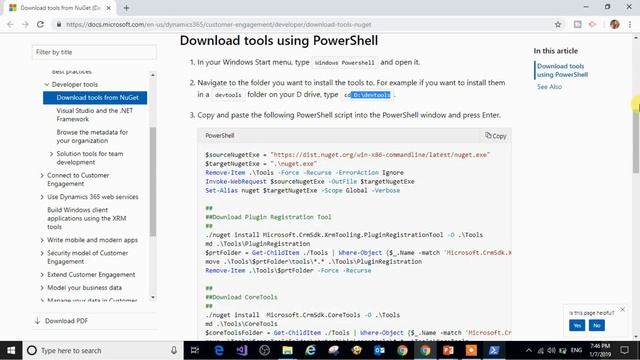Click the page vertical scrollbar thumb
Image resolution: width=640 pixels, height=360 pixels.
[636, 141]
